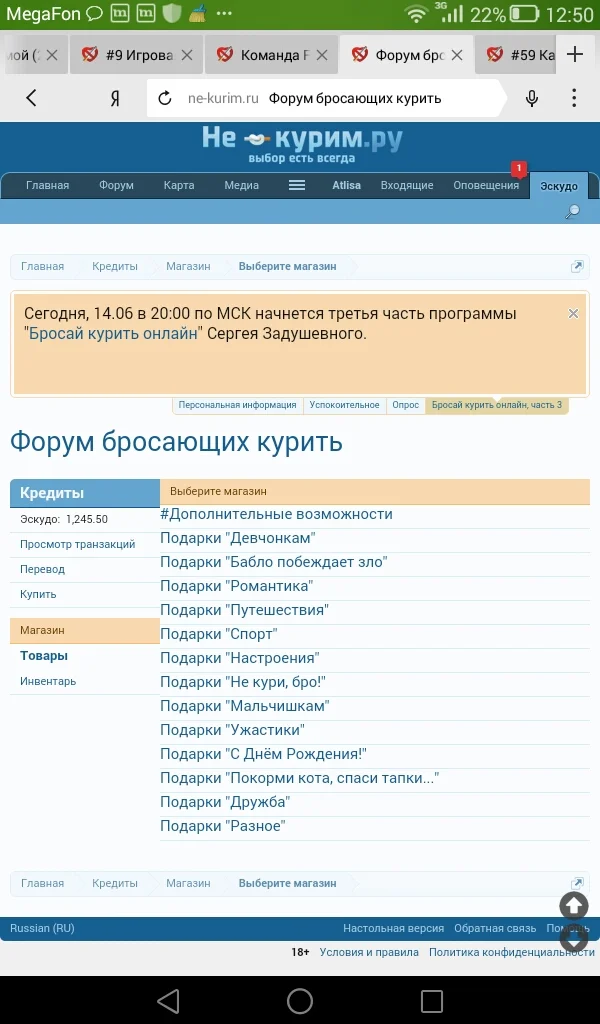
Task: Open the #Дополнительные возможности shop
Action: (276, 514)
